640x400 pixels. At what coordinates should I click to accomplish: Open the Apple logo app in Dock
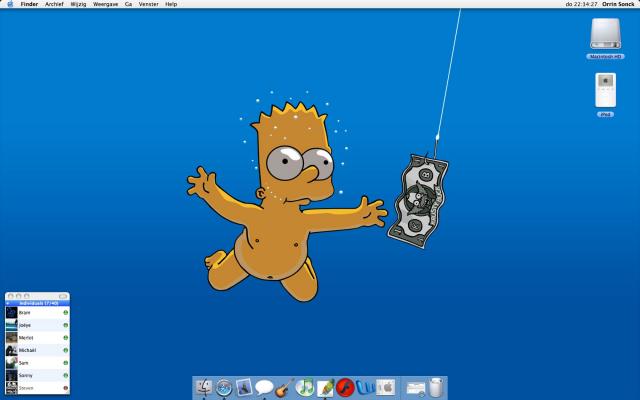pos(385,387)
